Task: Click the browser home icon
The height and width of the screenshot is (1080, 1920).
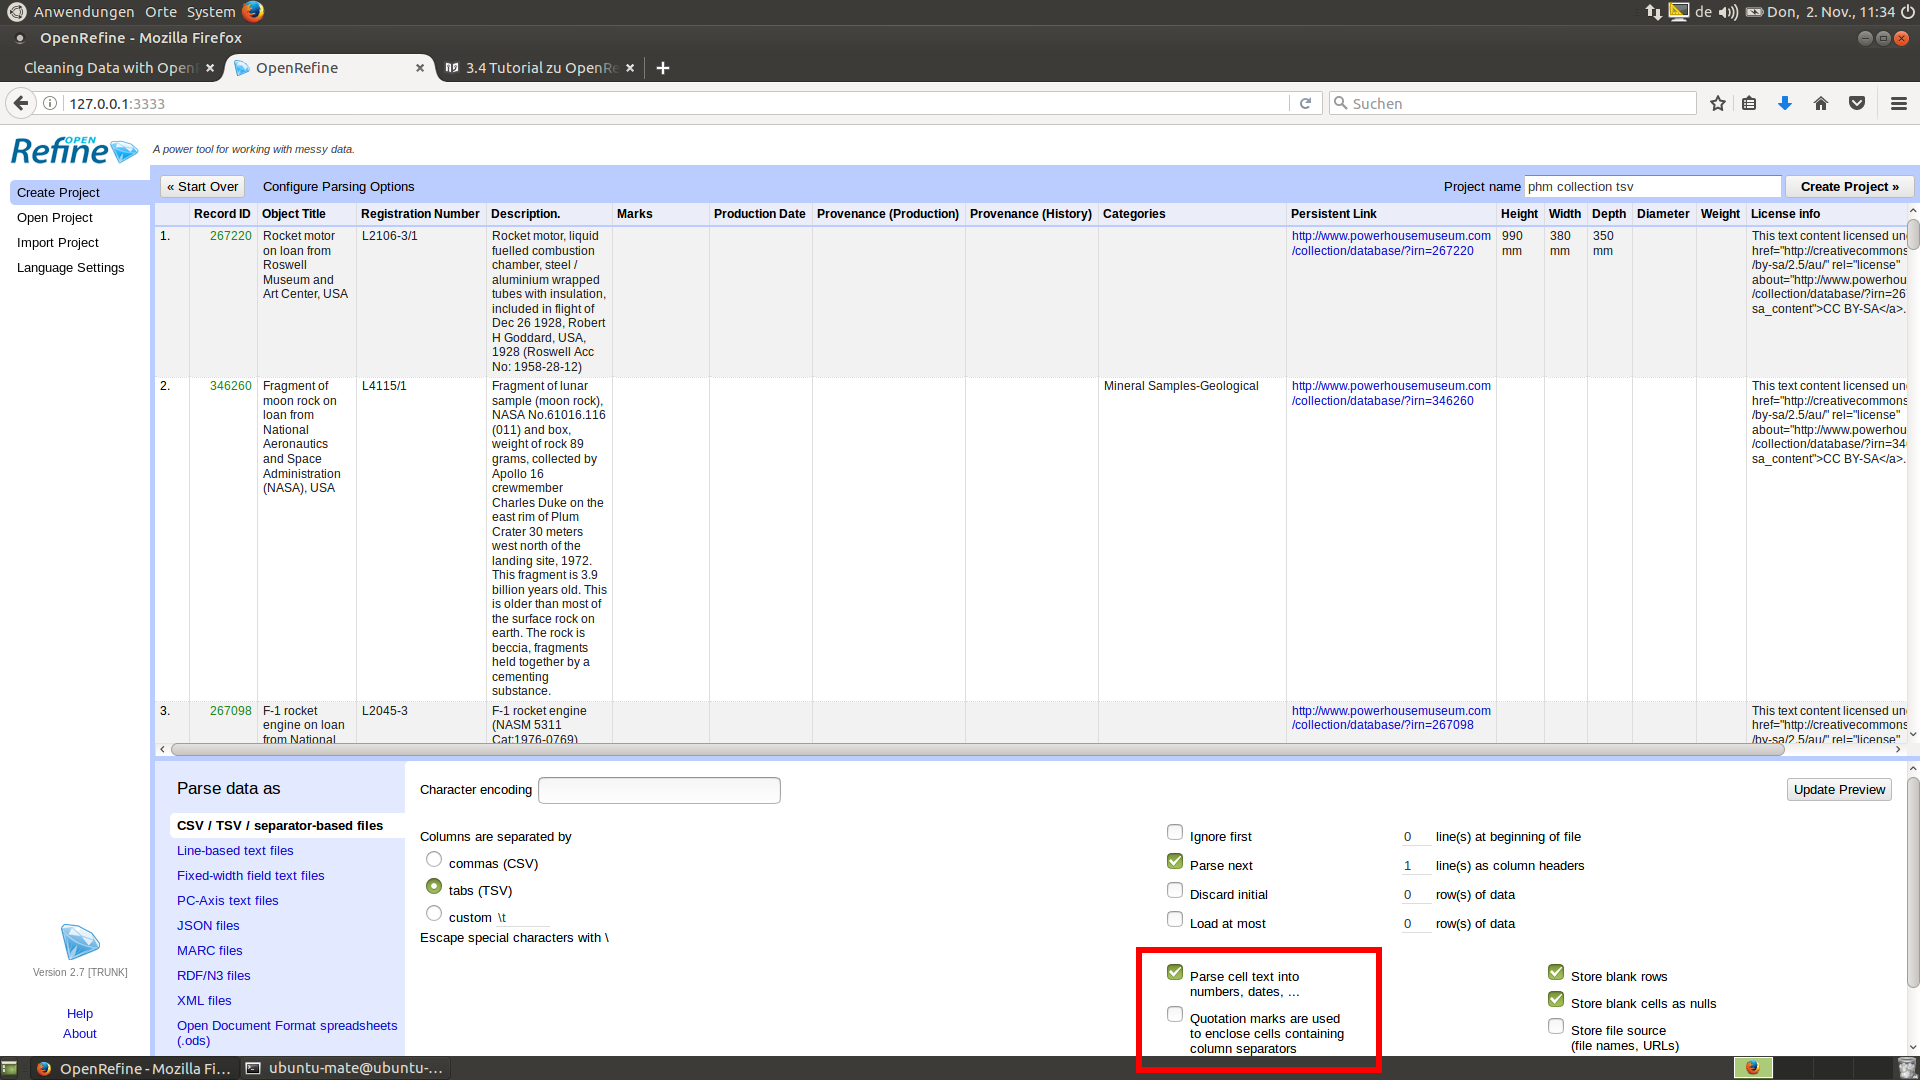Action: 1820,103
